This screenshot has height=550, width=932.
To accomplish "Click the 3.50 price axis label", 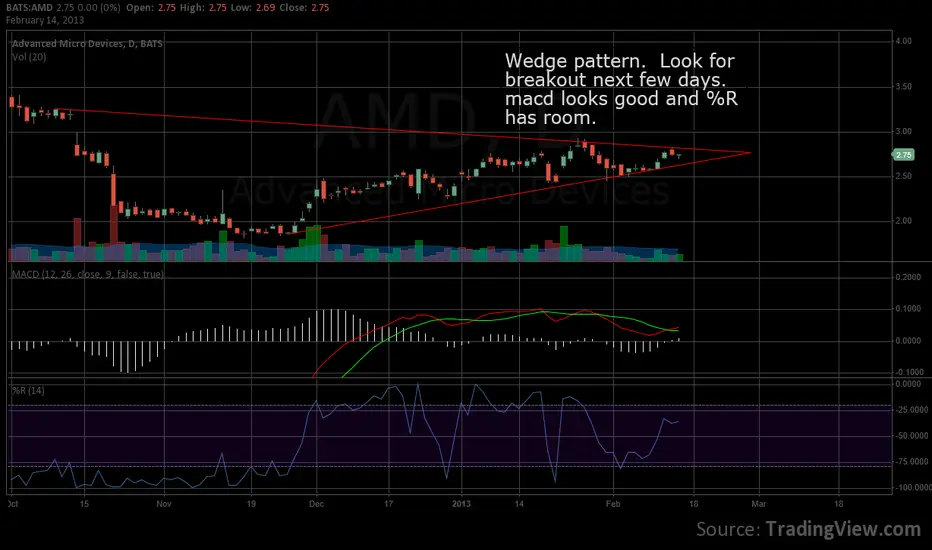I will point(903,86).
